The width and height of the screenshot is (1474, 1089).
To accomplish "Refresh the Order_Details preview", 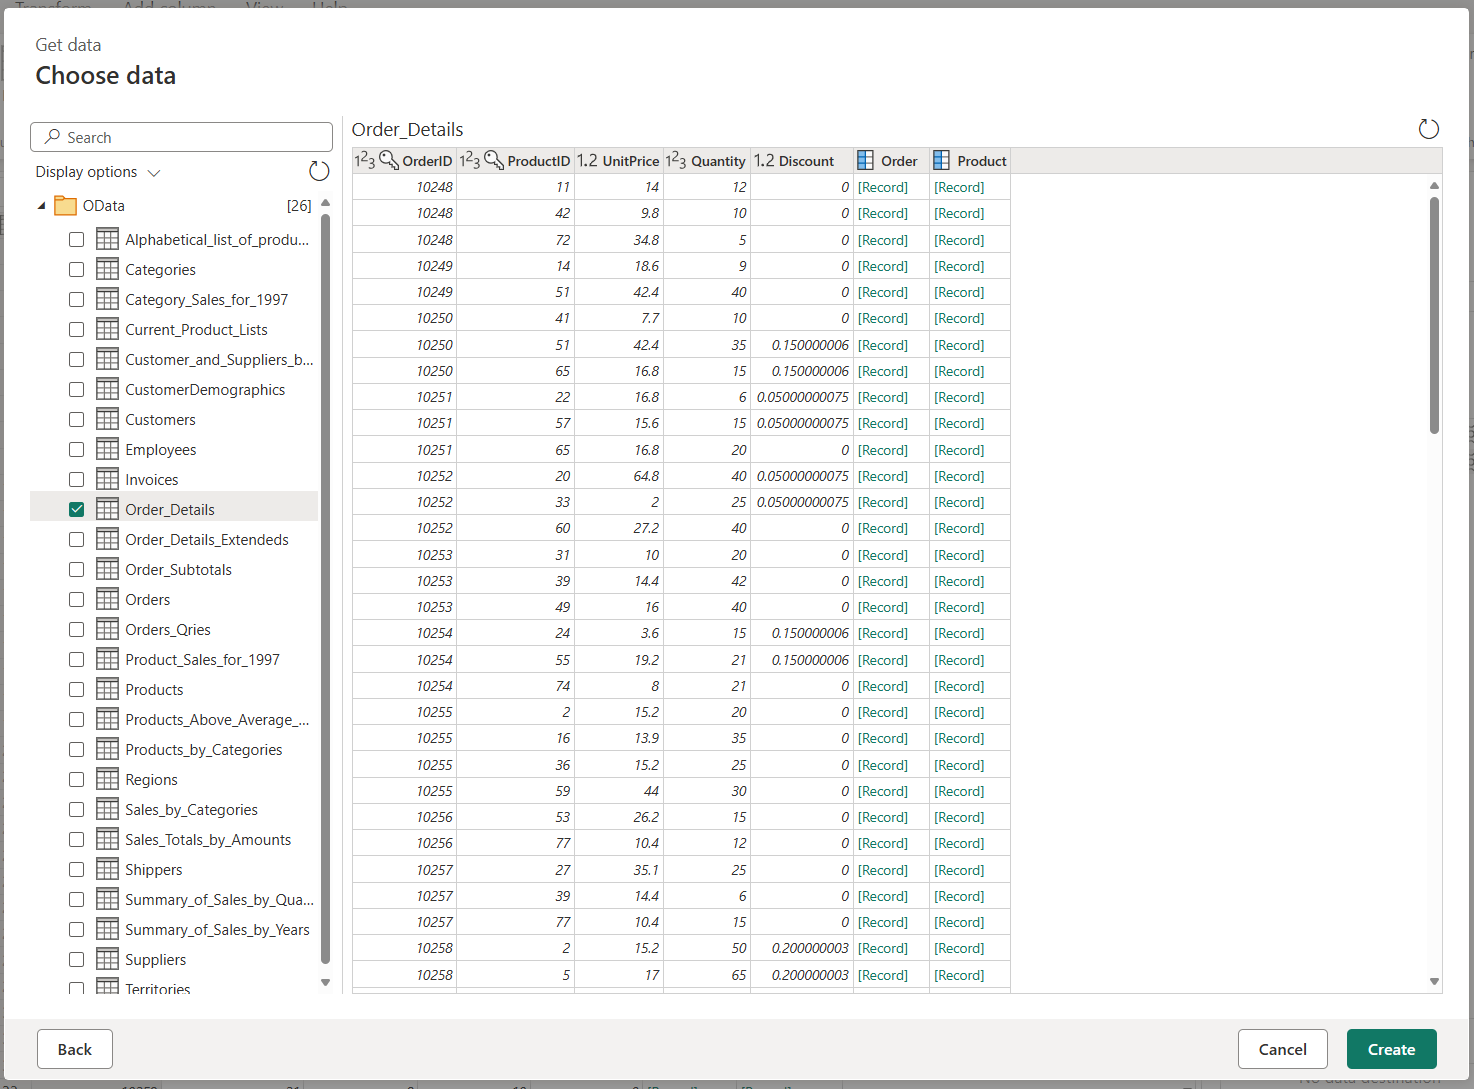I will point(1429,129).
